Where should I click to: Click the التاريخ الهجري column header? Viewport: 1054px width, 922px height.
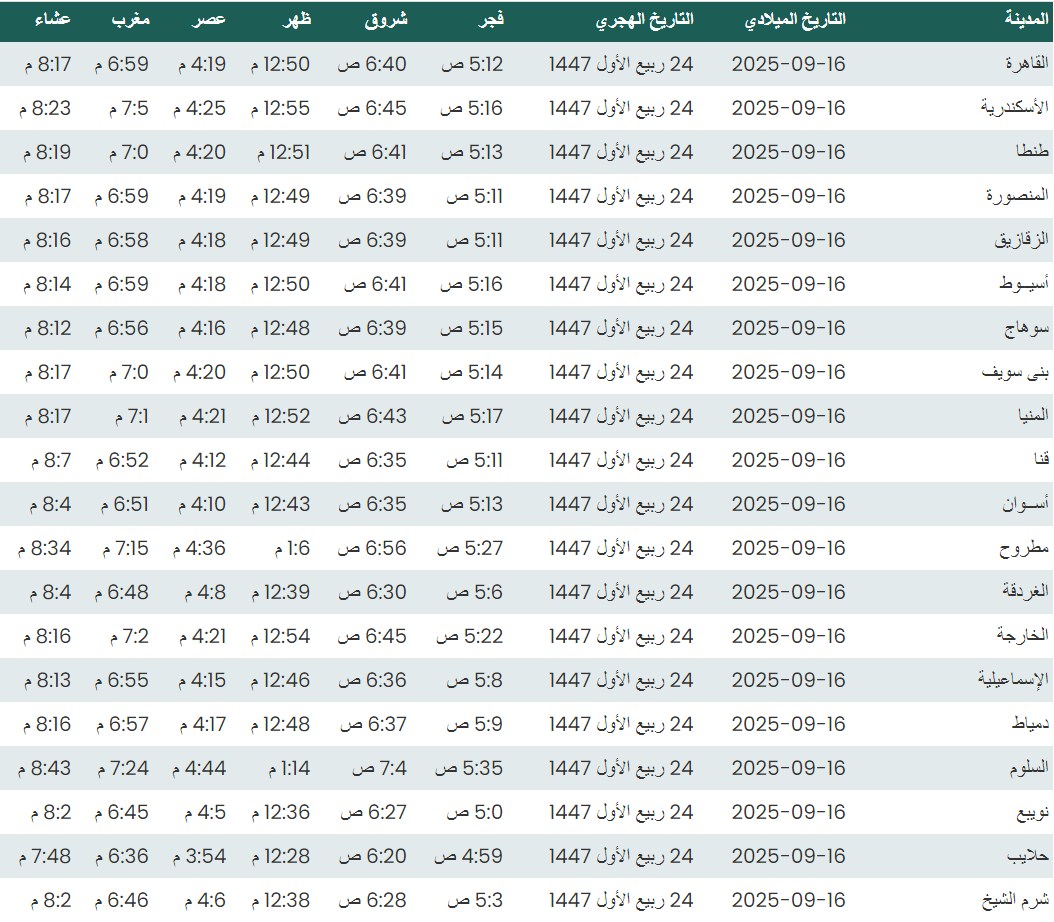tap(645, 20)
